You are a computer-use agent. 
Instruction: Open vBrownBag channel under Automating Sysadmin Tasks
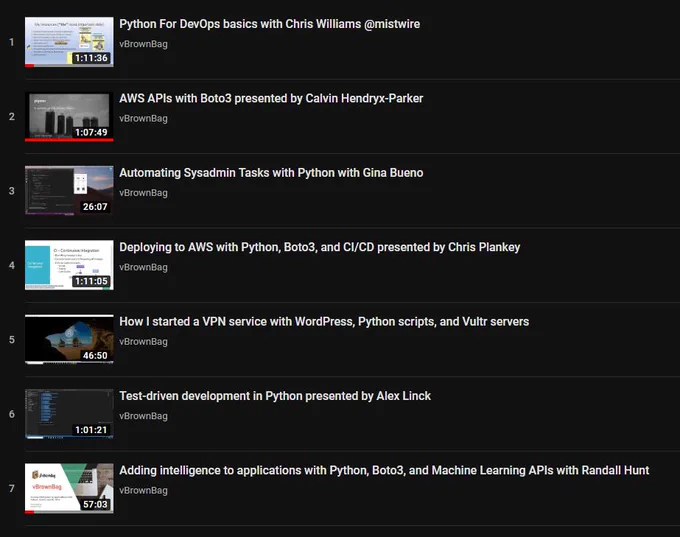pyautogui.click(x=144, y=193)
